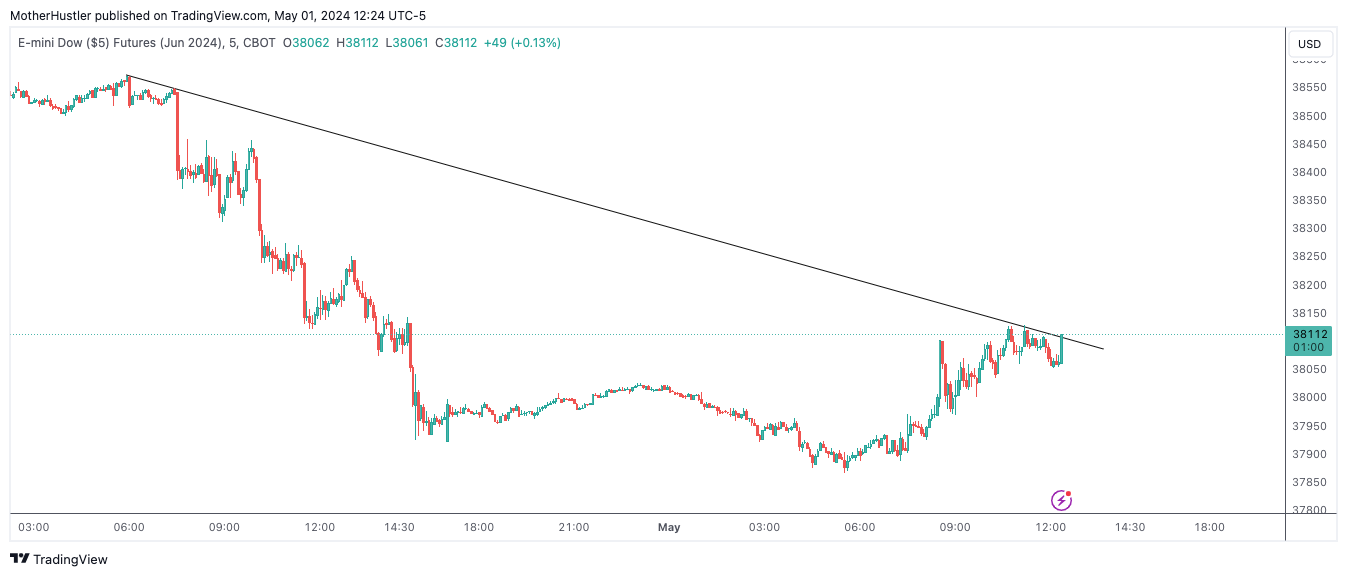Click the 38550 level on price scale
The height and width of the screenshot is (576, 1347).
tap(1309, 88)
